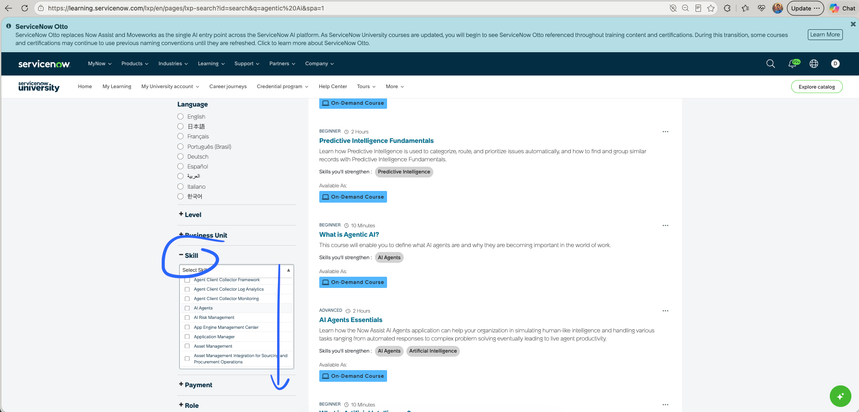Go to the Home menu item
This screenshot has width=859, height=412.
click(x=85, y=87)
